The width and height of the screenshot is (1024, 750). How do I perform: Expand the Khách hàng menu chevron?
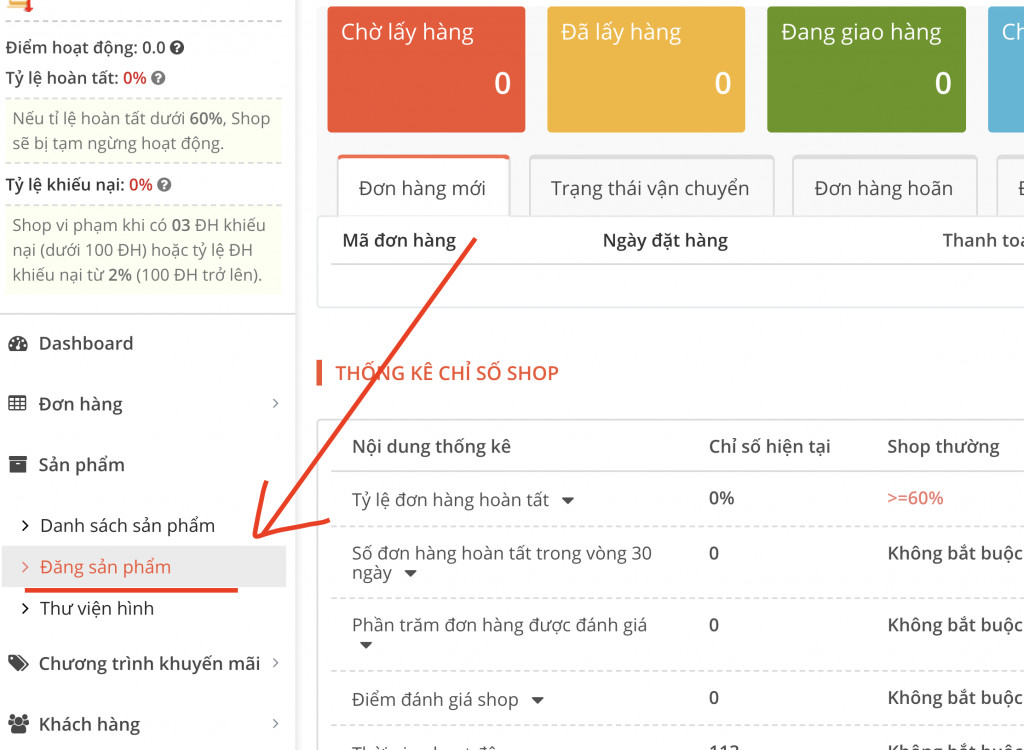275,724
